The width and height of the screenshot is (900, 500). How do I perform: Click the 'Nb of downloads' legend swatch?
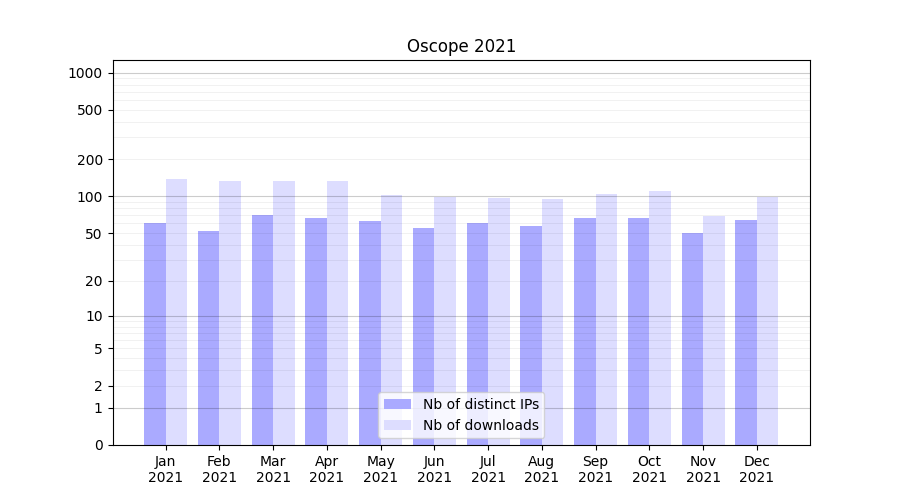397,425
